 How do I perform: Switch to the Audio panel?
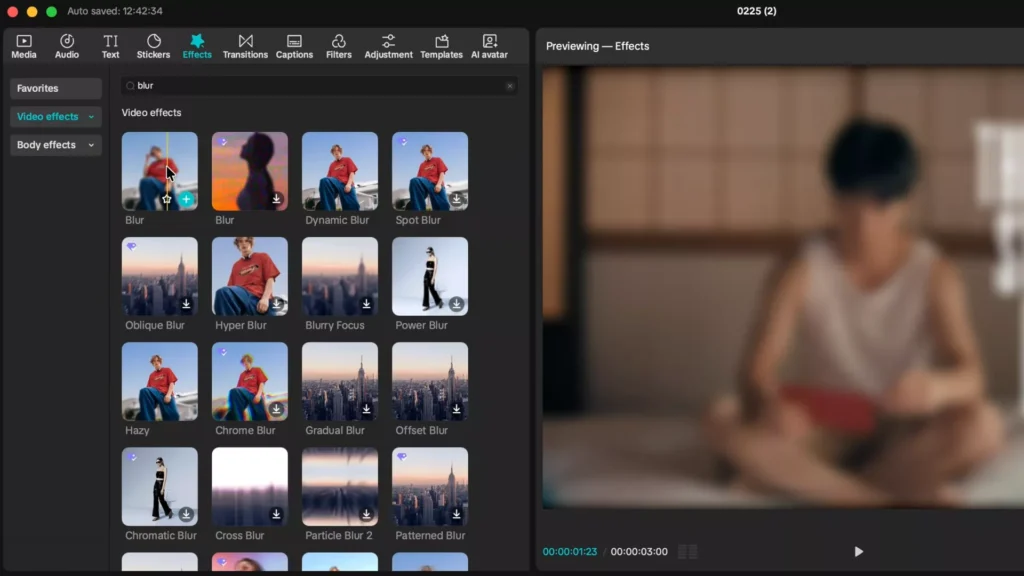click(x=66, y=45)
